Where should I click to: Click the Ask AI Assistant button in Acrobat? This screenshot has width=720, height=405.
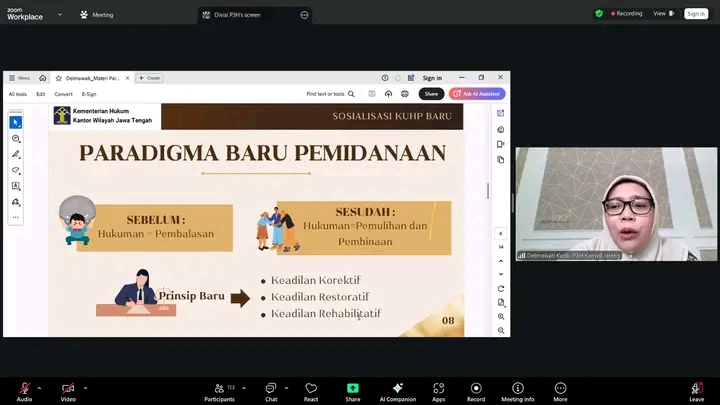coord(477,94)
